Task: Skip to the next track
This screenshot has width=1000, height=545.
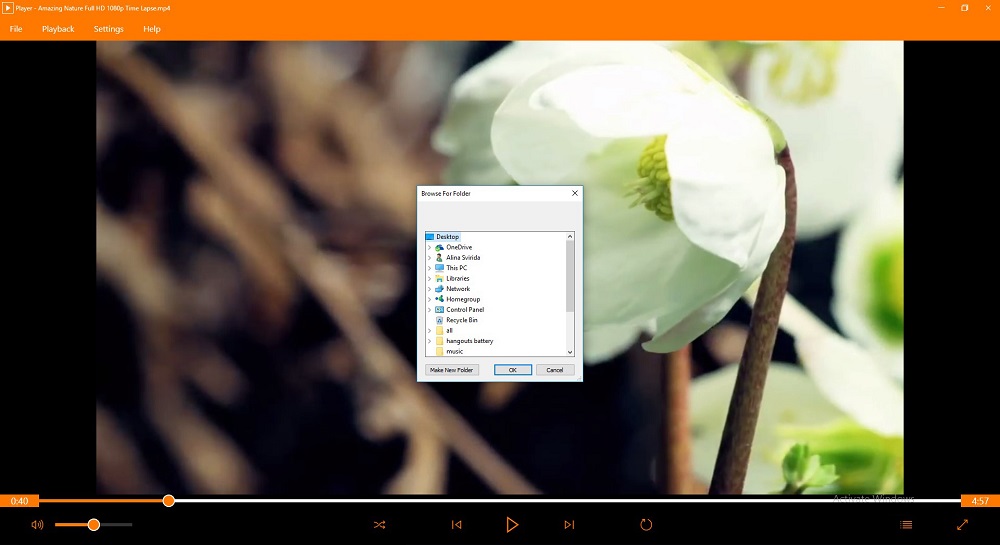Action: click(570, 525)
